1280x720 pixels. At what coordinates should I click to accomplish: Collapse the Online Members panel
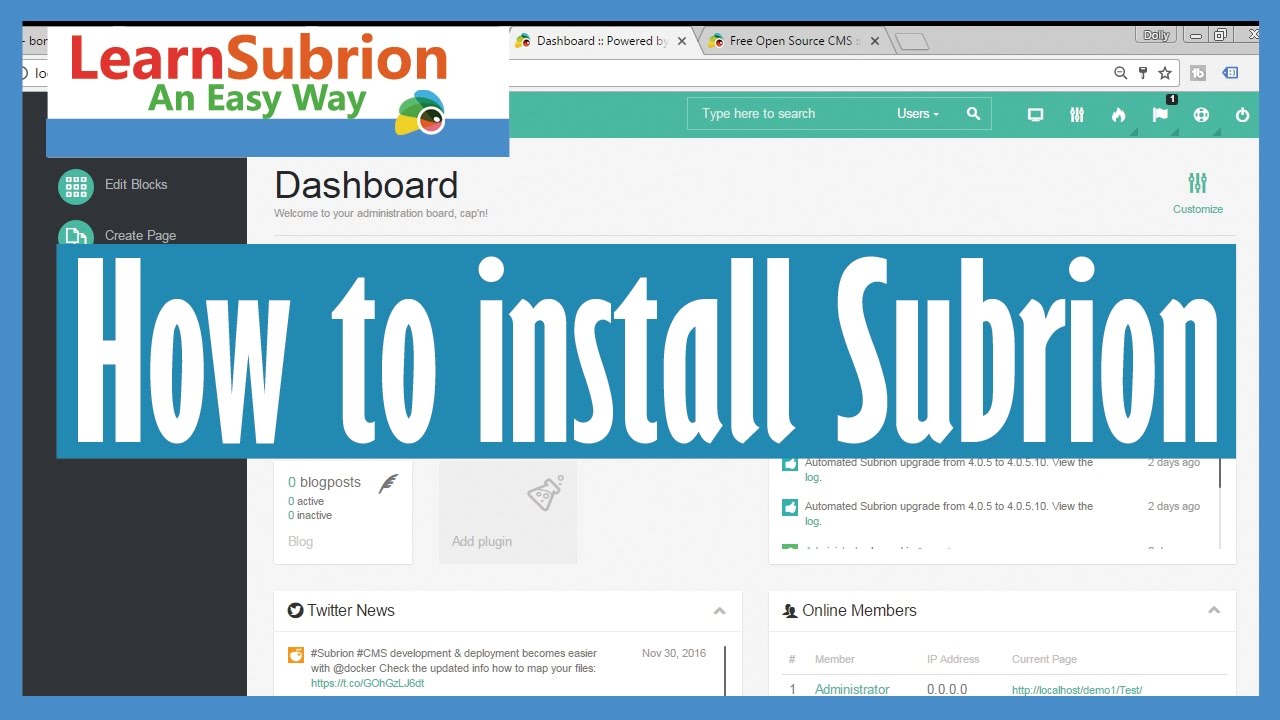1214,610
